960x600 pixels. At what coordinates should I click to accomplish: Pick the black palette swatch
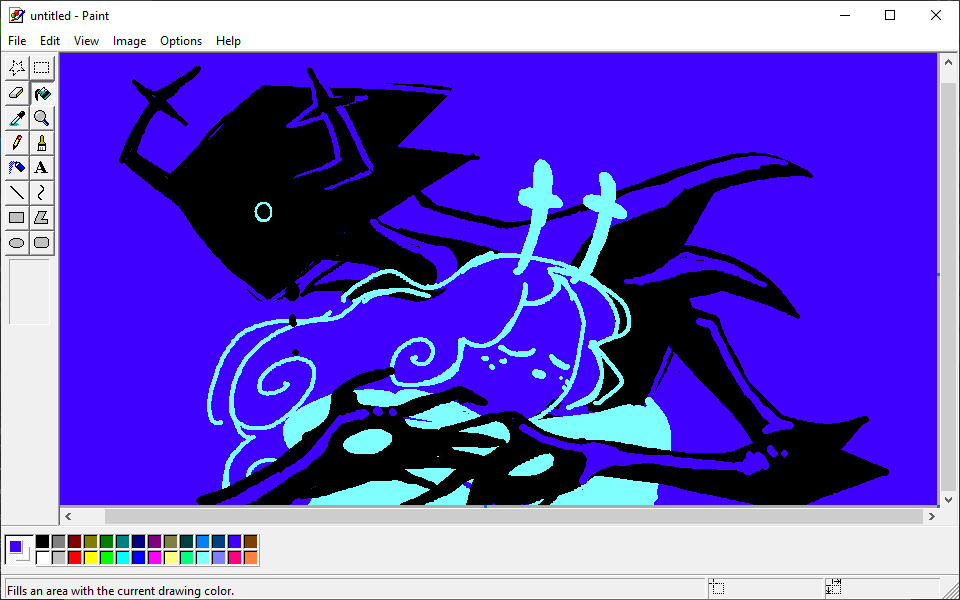(42, 541)
